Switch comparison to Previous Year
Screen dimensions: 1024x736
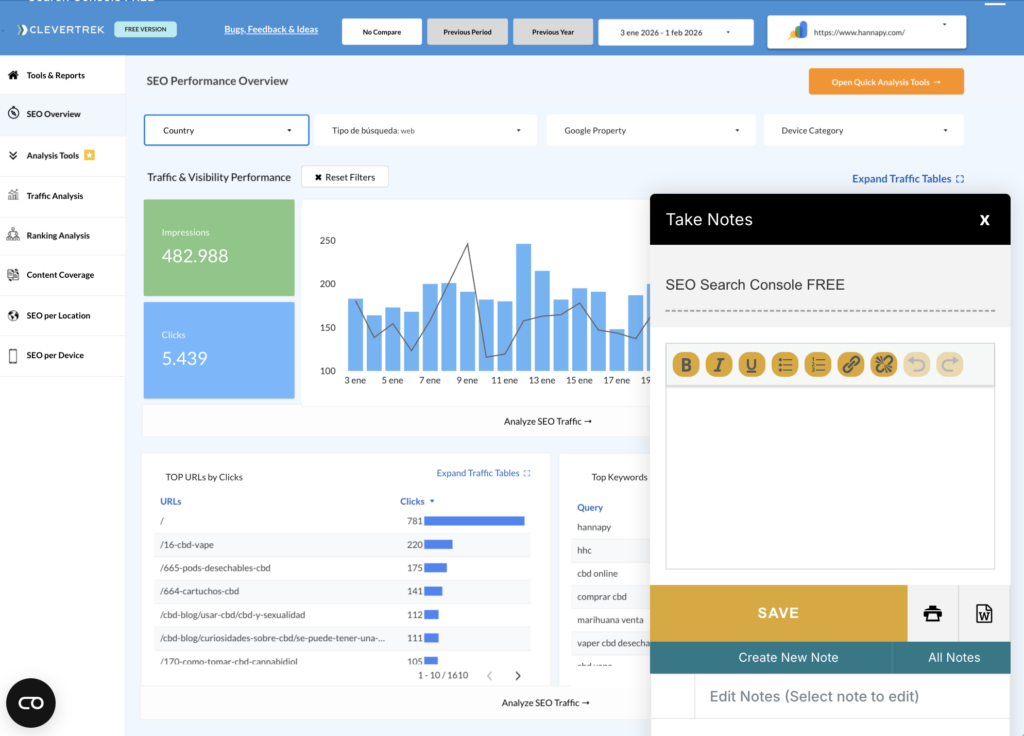(552, 32)
